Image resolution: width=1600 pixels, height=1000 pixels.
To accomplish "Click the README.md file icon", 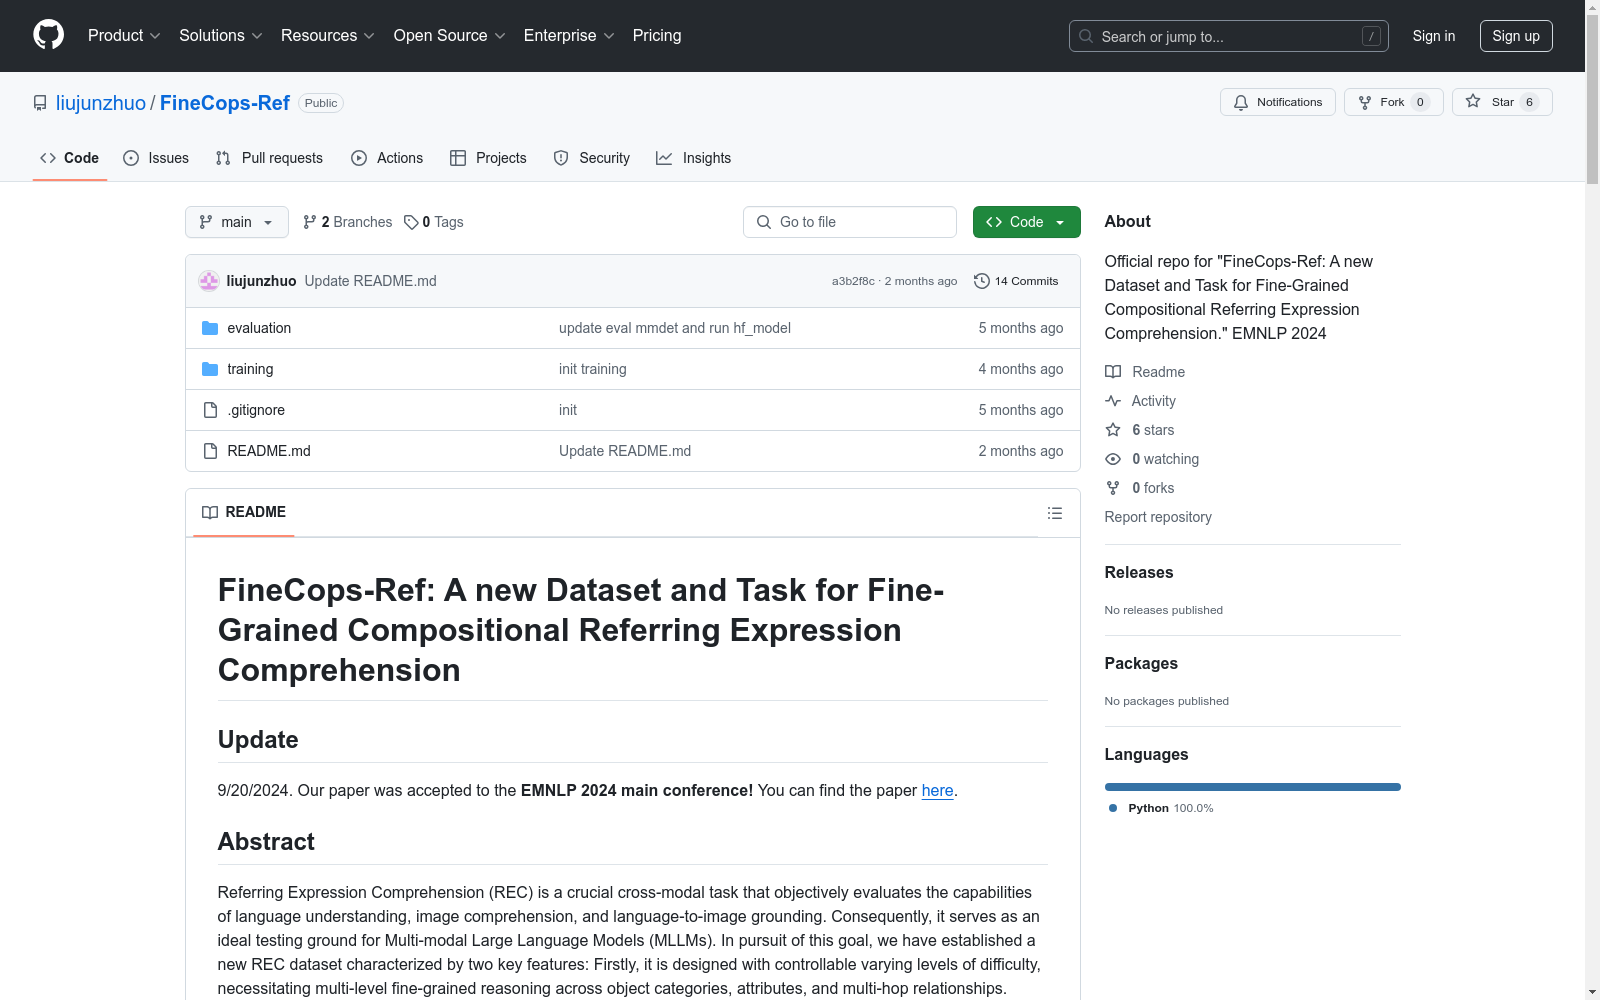I will [x=210, y=451].
